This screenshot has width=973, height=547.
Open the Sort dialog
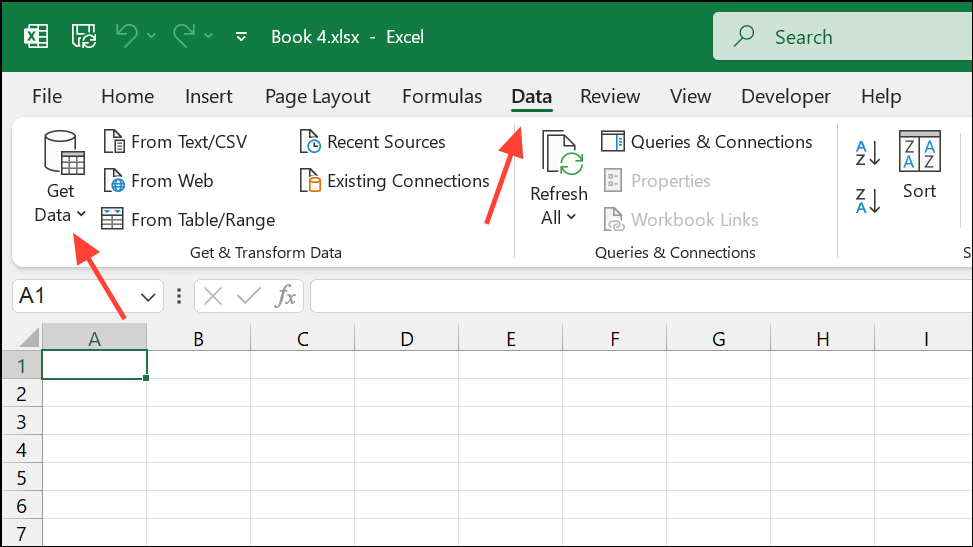(920, 165)
